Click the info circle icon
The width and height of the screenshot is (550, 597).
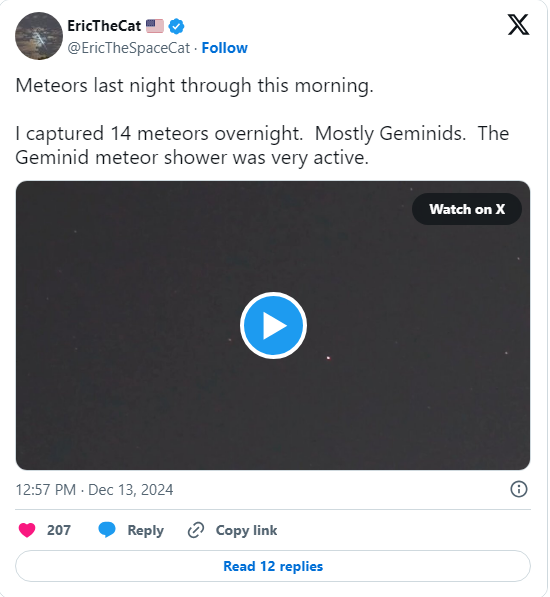click(x=518, y=489)
